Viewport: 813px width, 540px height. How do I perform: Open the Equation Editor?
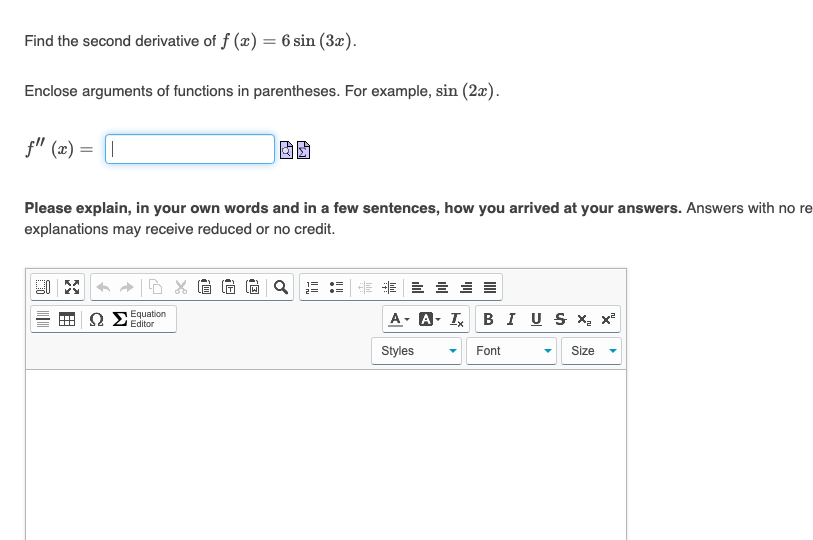pos(141,319)
